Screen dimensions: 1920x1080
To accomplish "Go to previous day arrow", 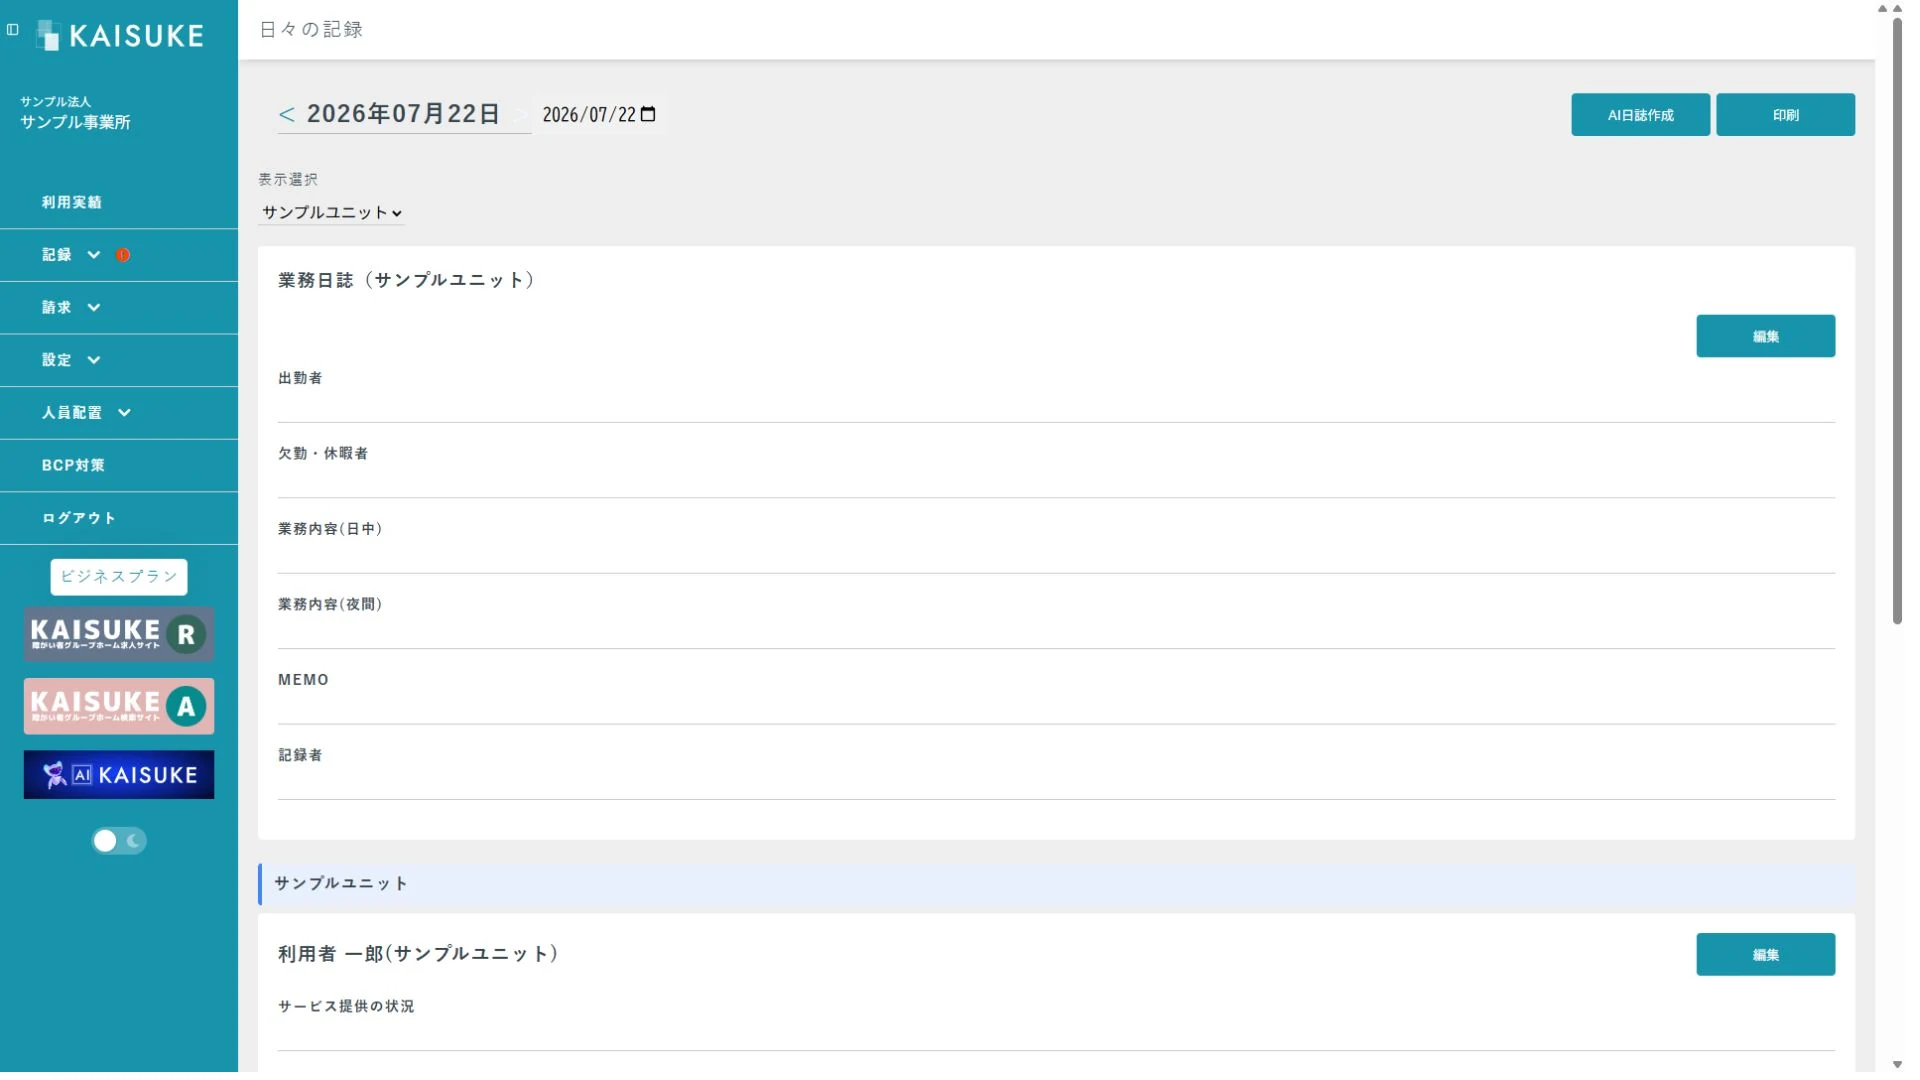I will point(286,115).
